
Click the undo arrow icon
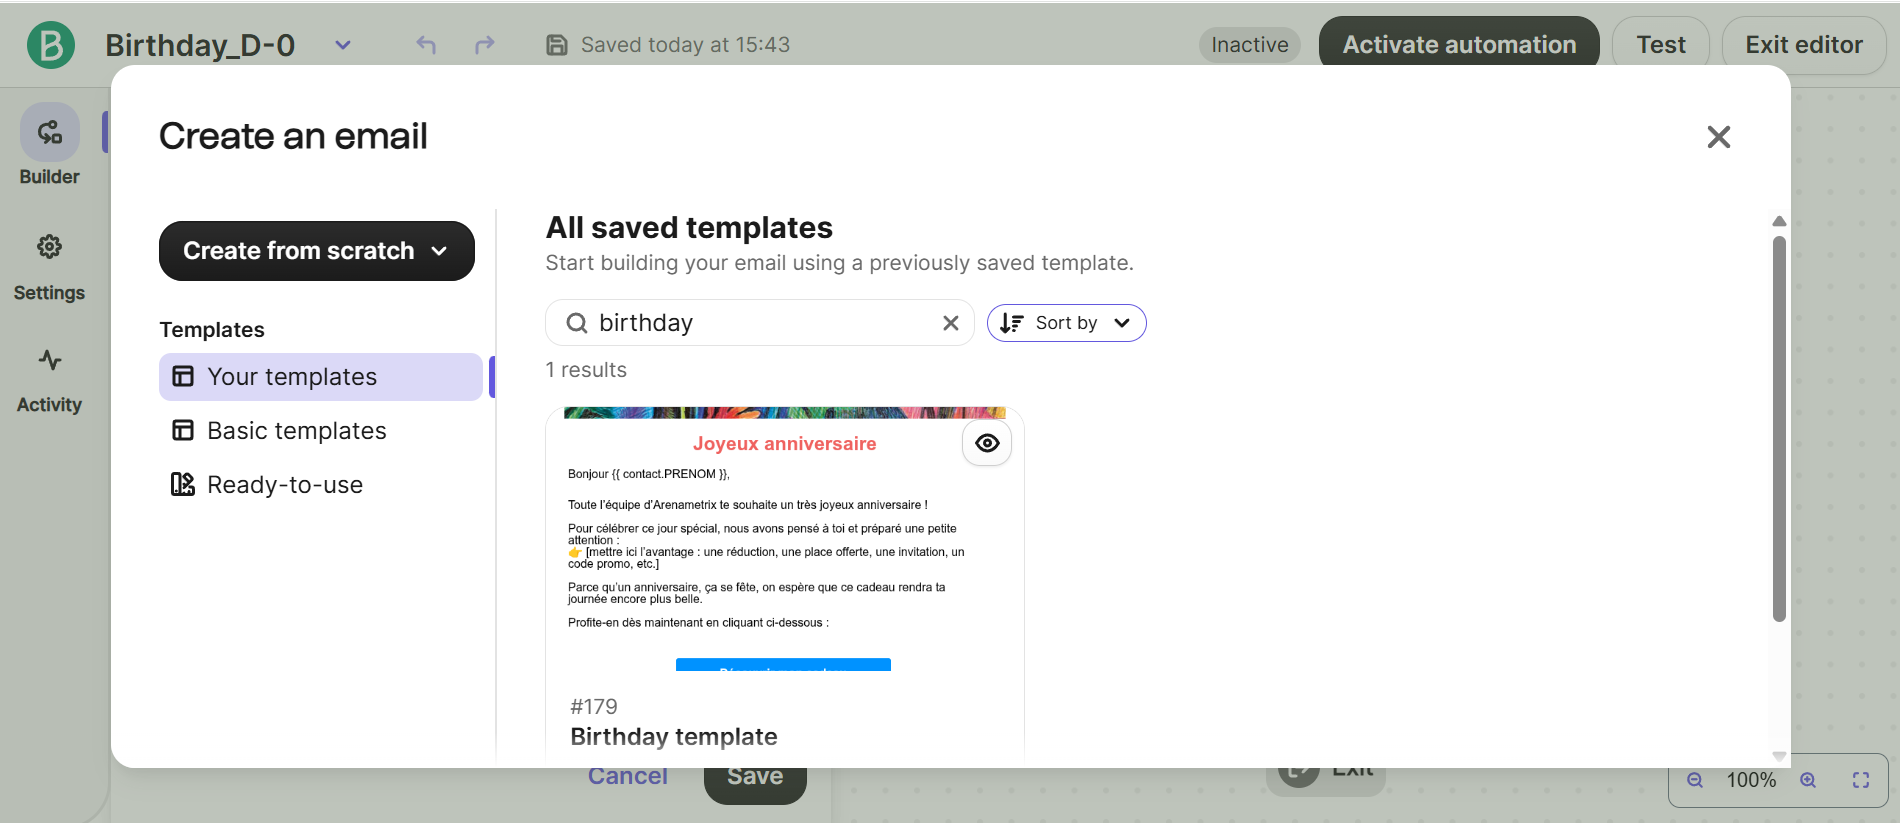coord(426,45)
